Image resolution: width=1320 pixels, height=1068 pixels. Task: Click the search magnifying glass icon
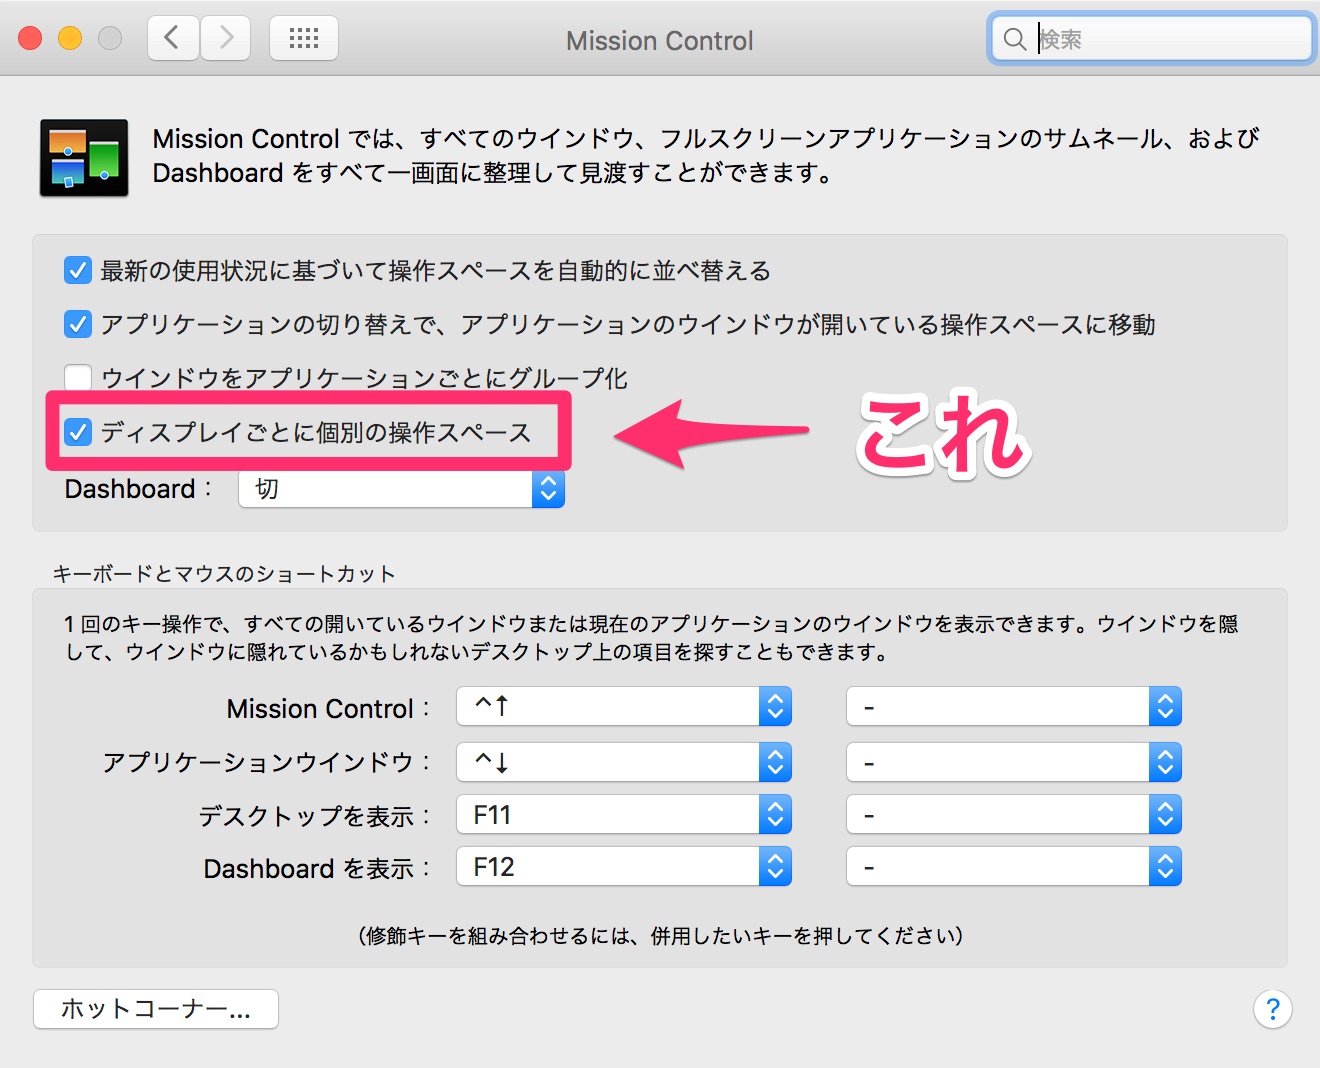(1014, 39)
